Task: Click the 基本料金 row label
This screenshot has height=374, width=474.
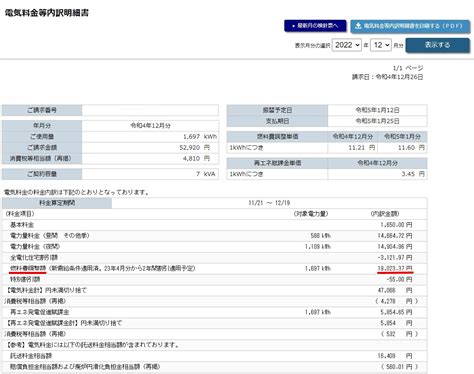Action: pyautogui.click(x=22, y=225)
